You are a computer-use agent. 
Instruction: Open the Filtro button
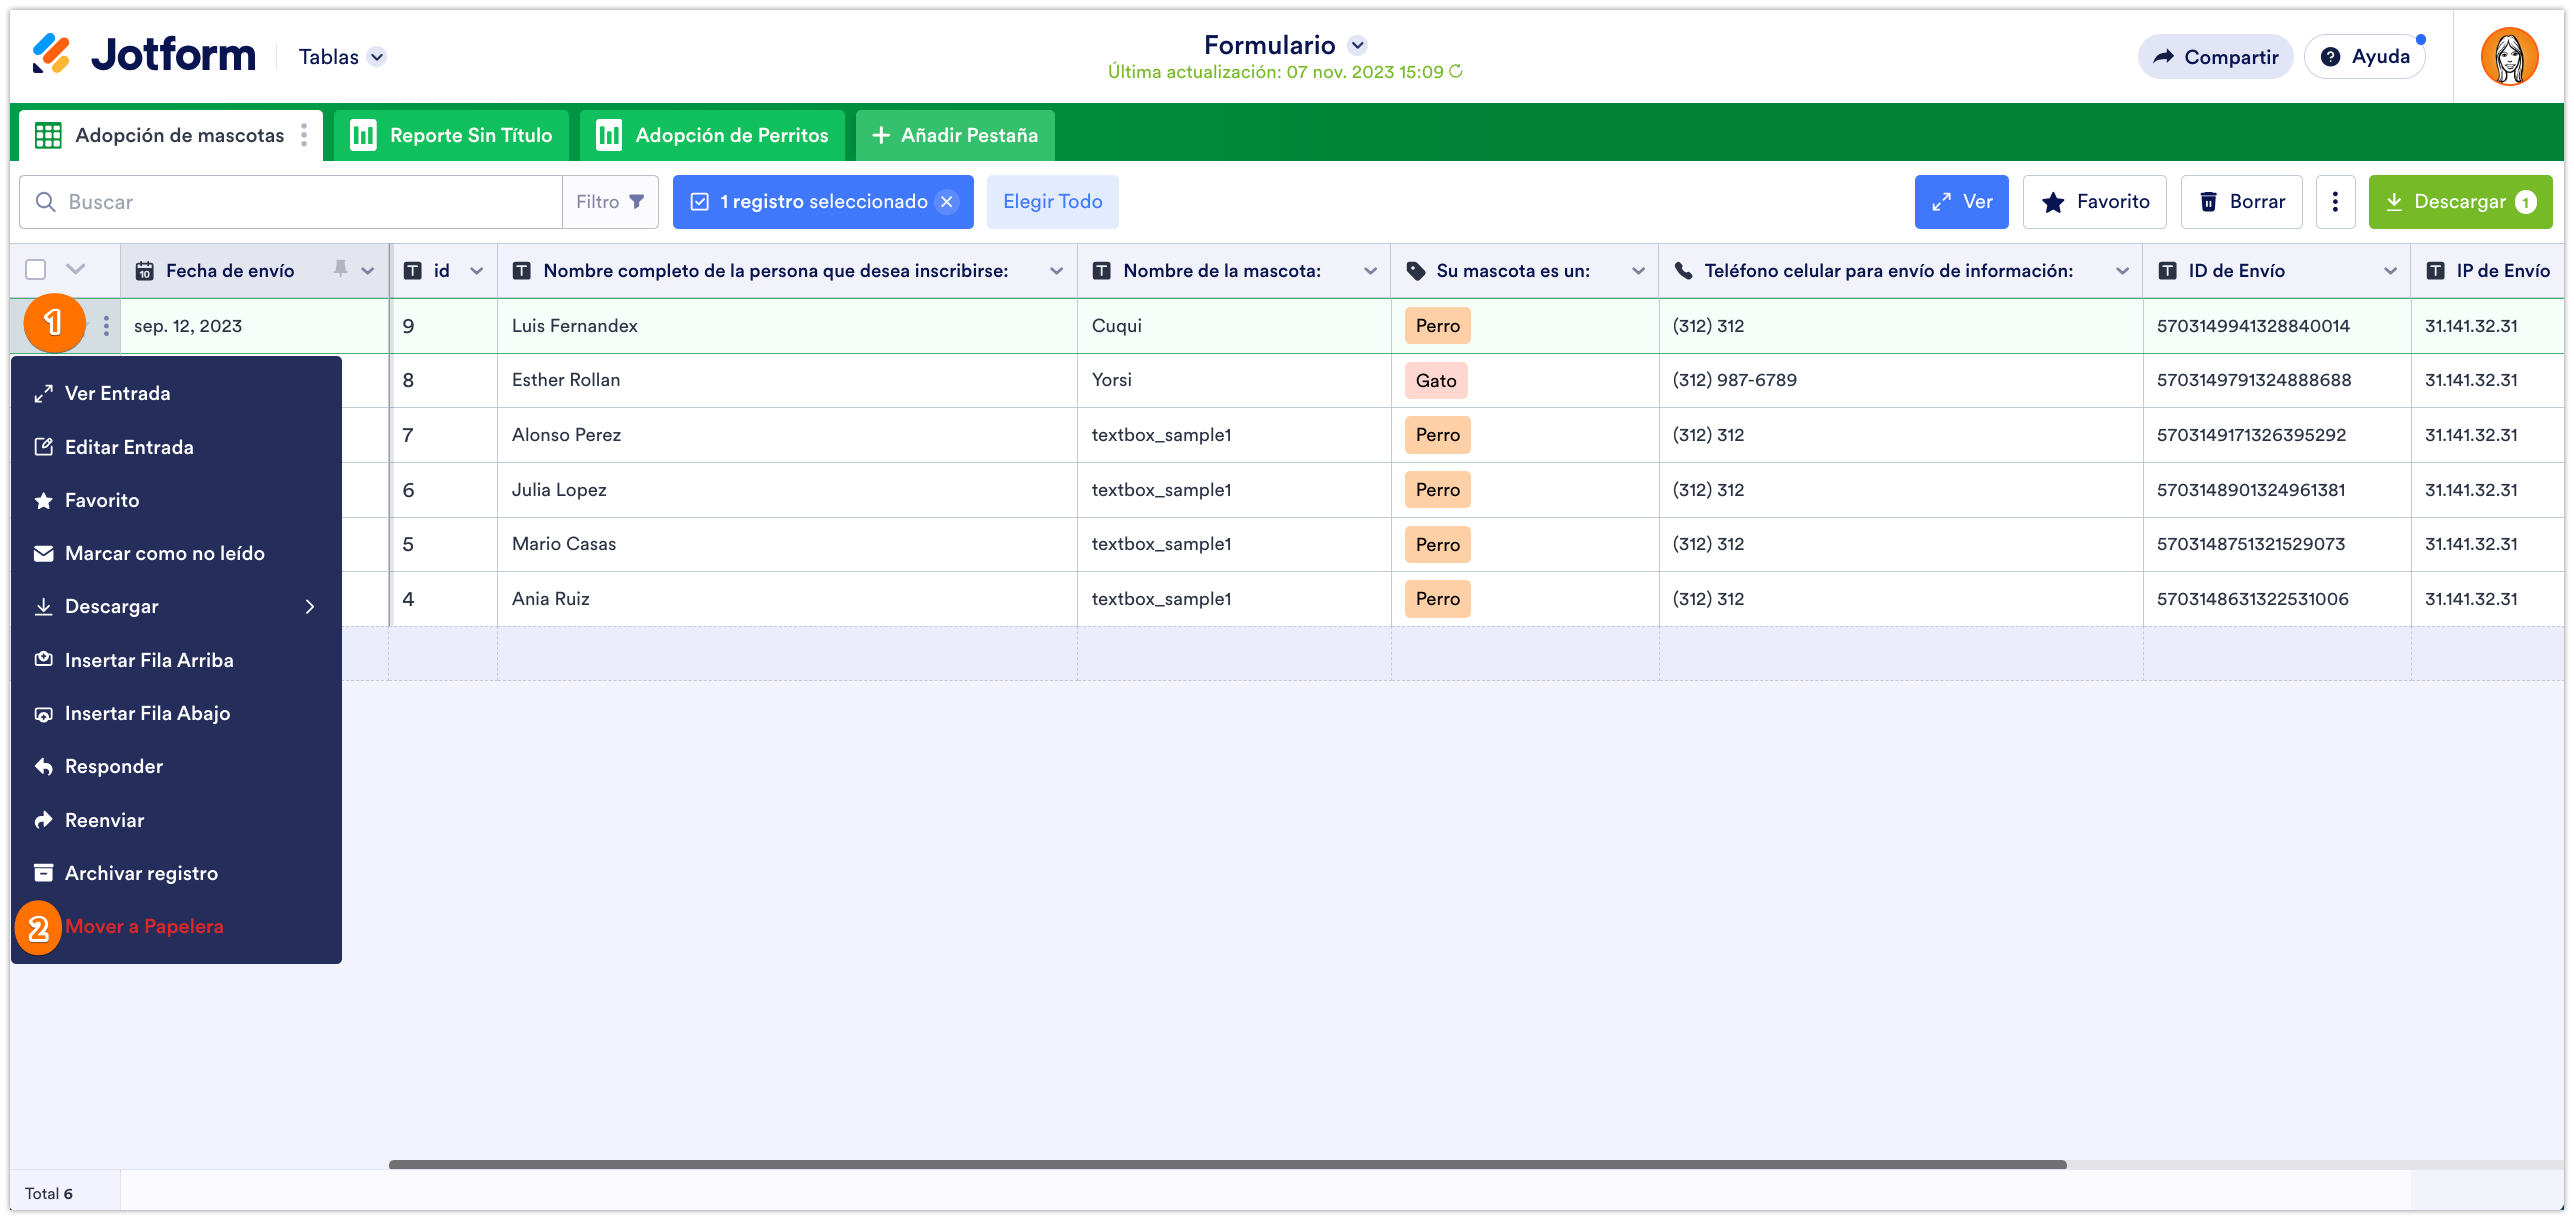pyautogui.click(x=610, y=202)
